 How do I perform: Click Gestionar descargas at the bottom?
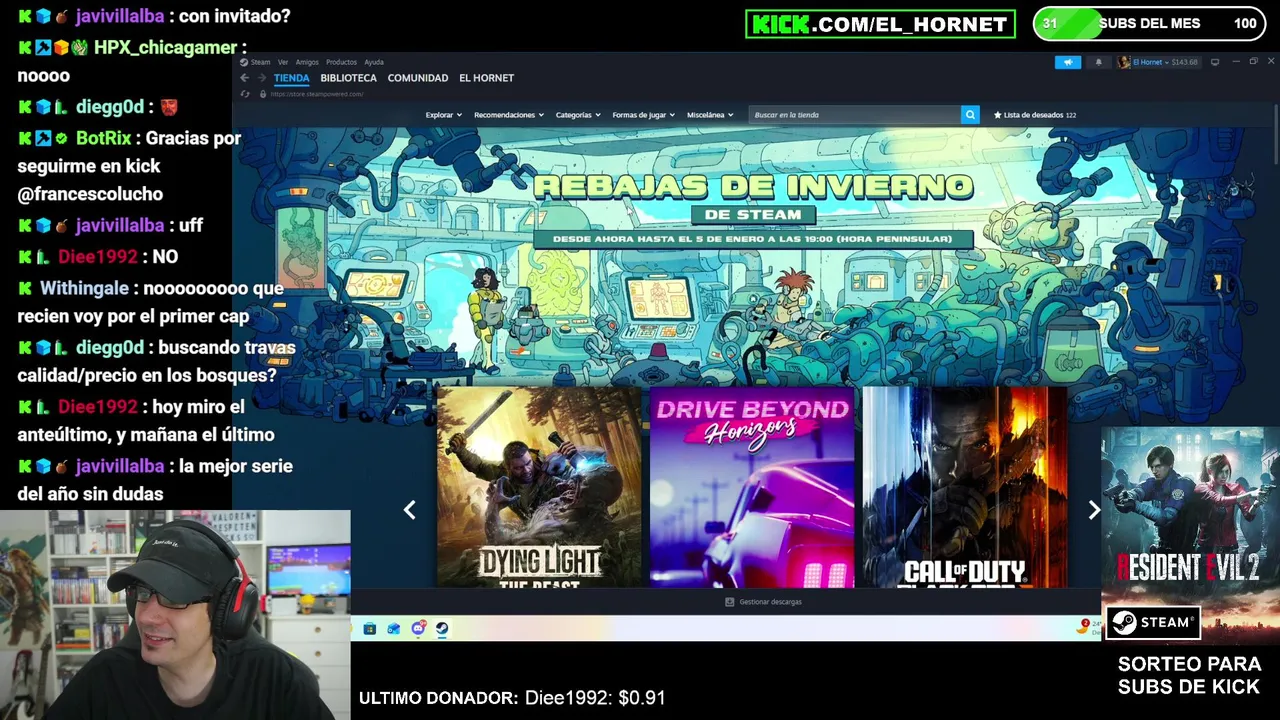[x=764, y=602]
